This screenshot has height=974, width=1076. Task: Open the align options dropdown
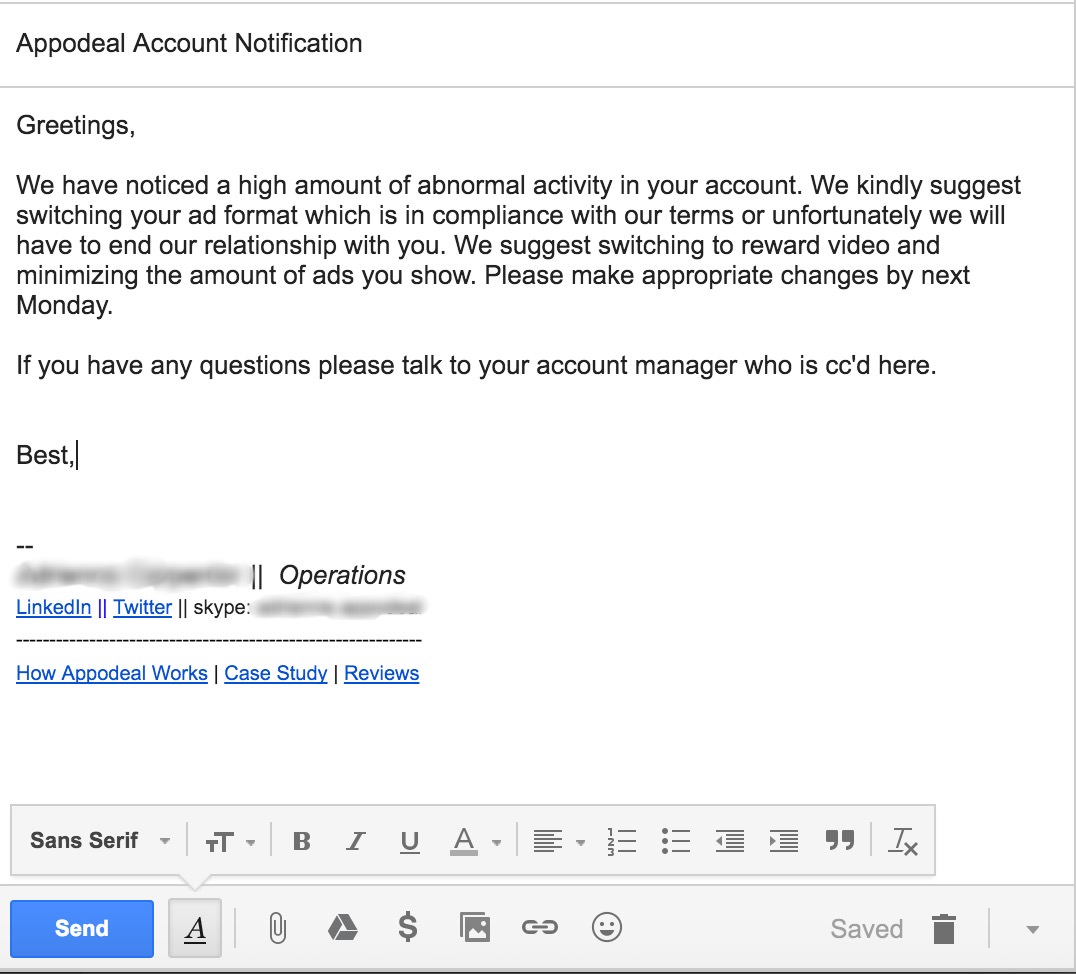[x=559, y=841]
